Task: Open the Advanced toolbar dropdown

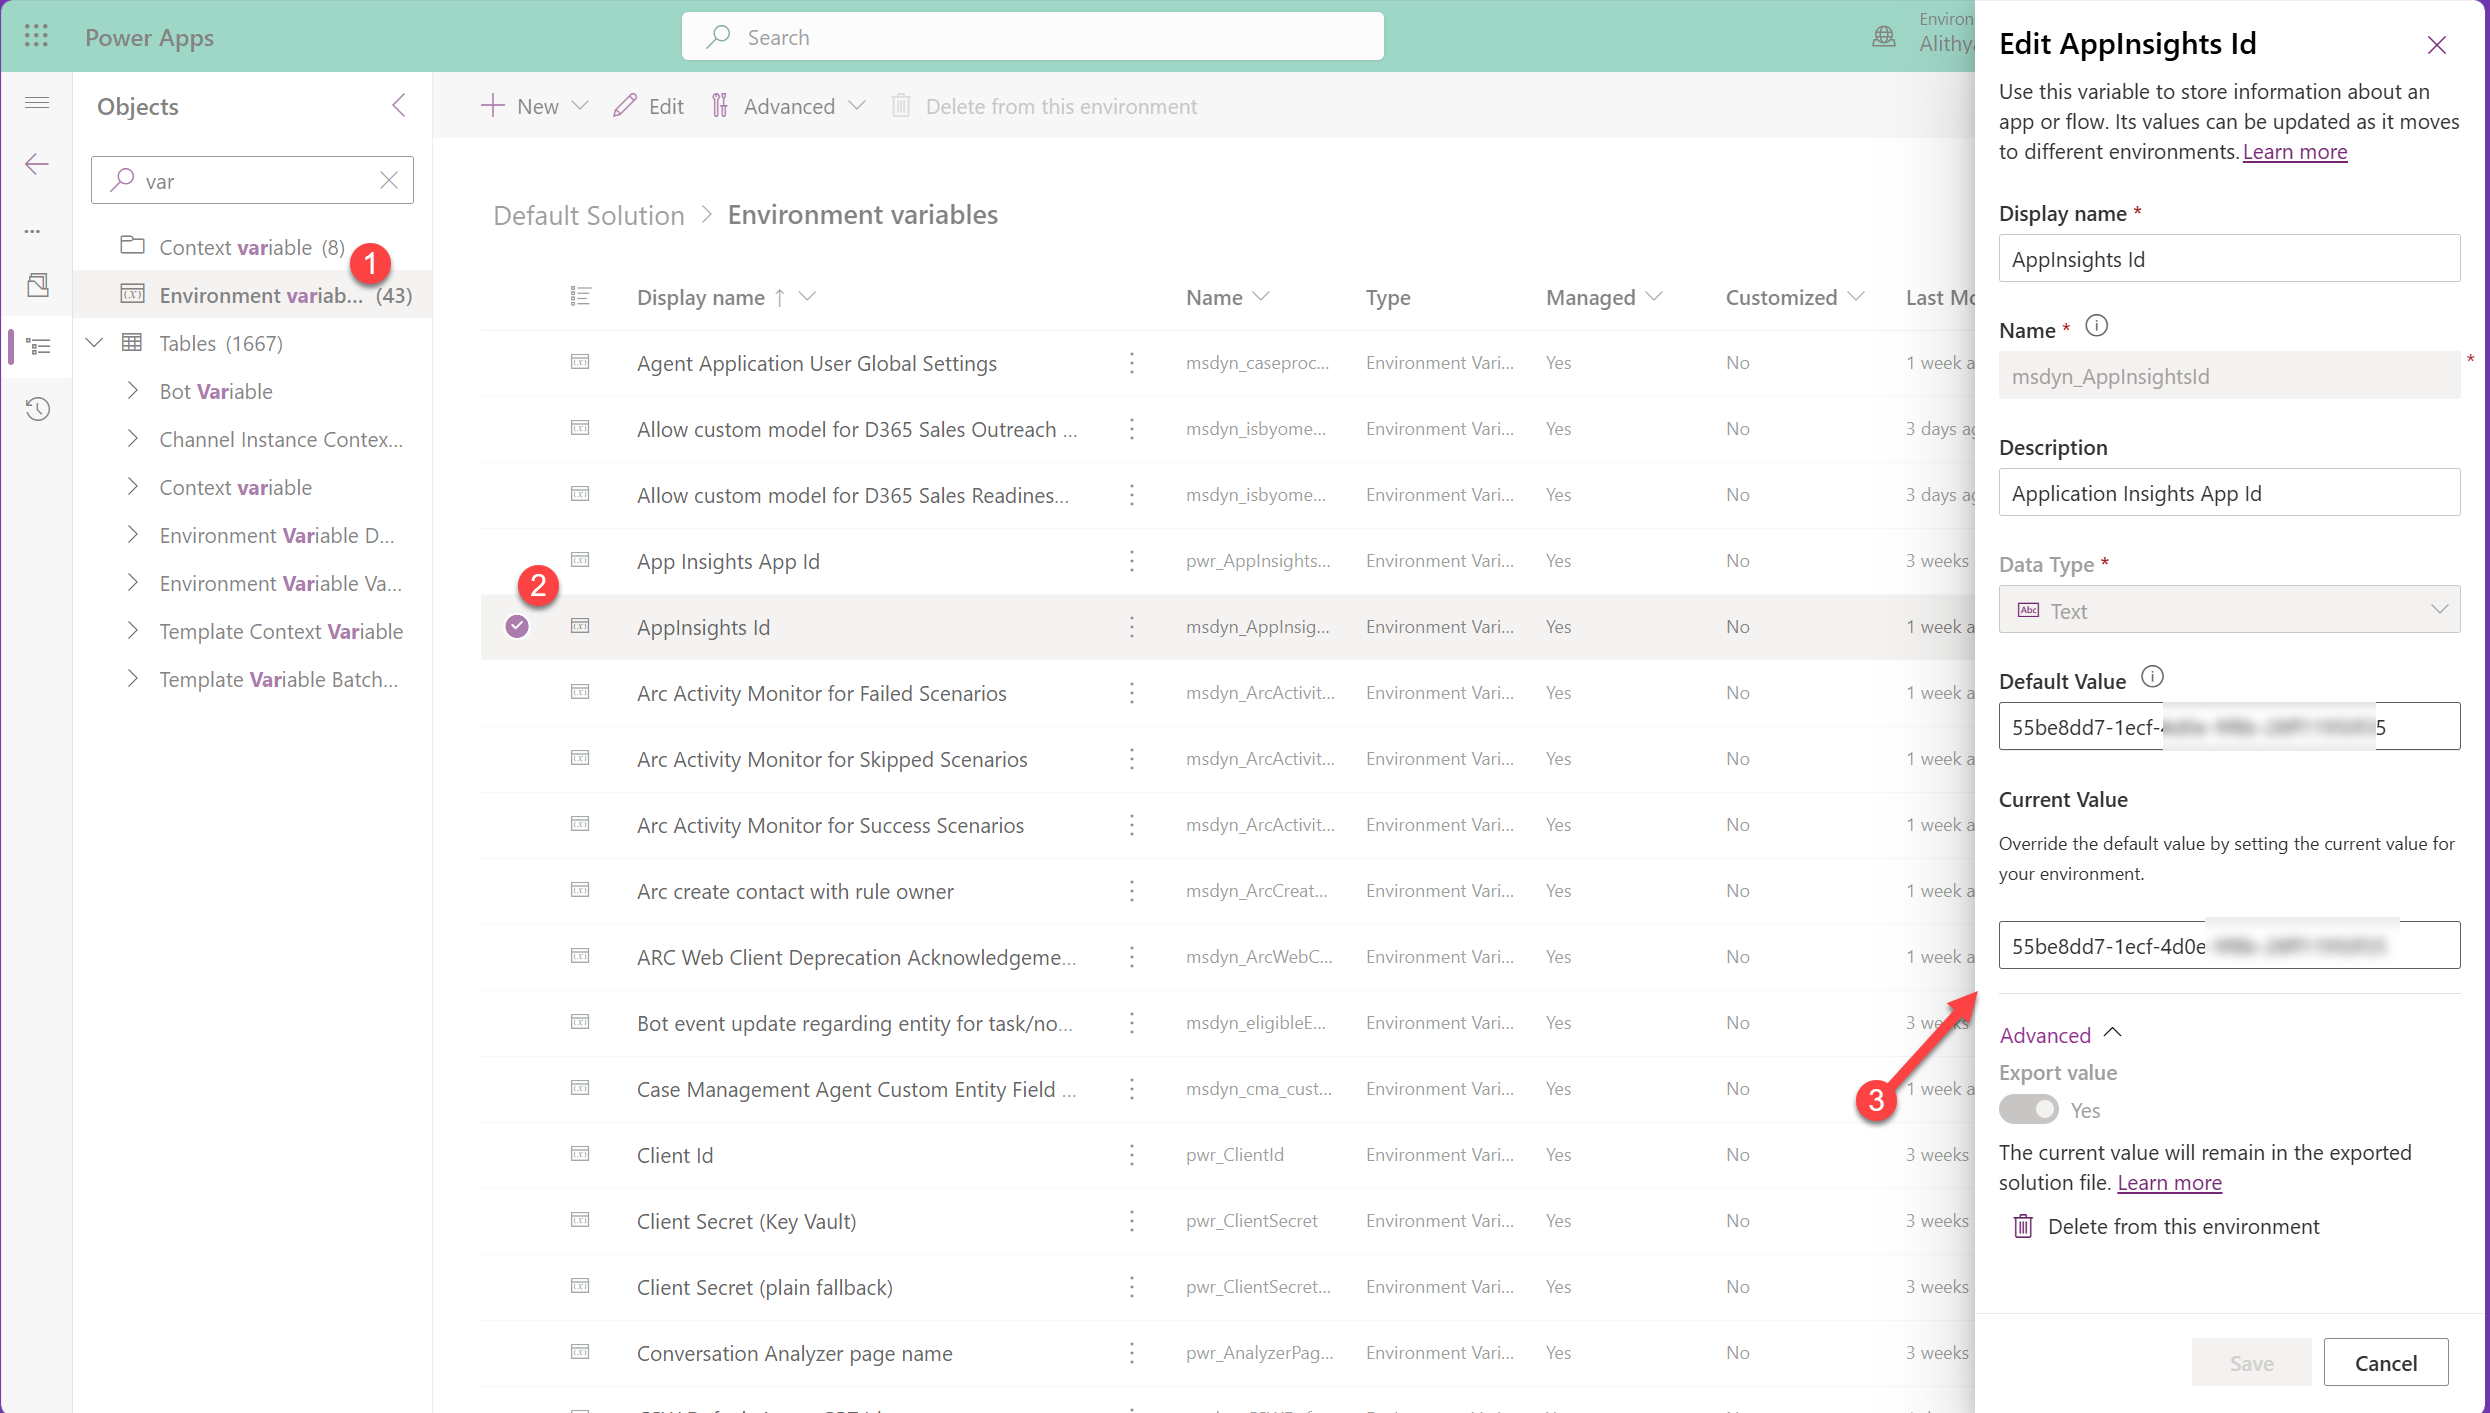Action: click(x=787, y=106)
